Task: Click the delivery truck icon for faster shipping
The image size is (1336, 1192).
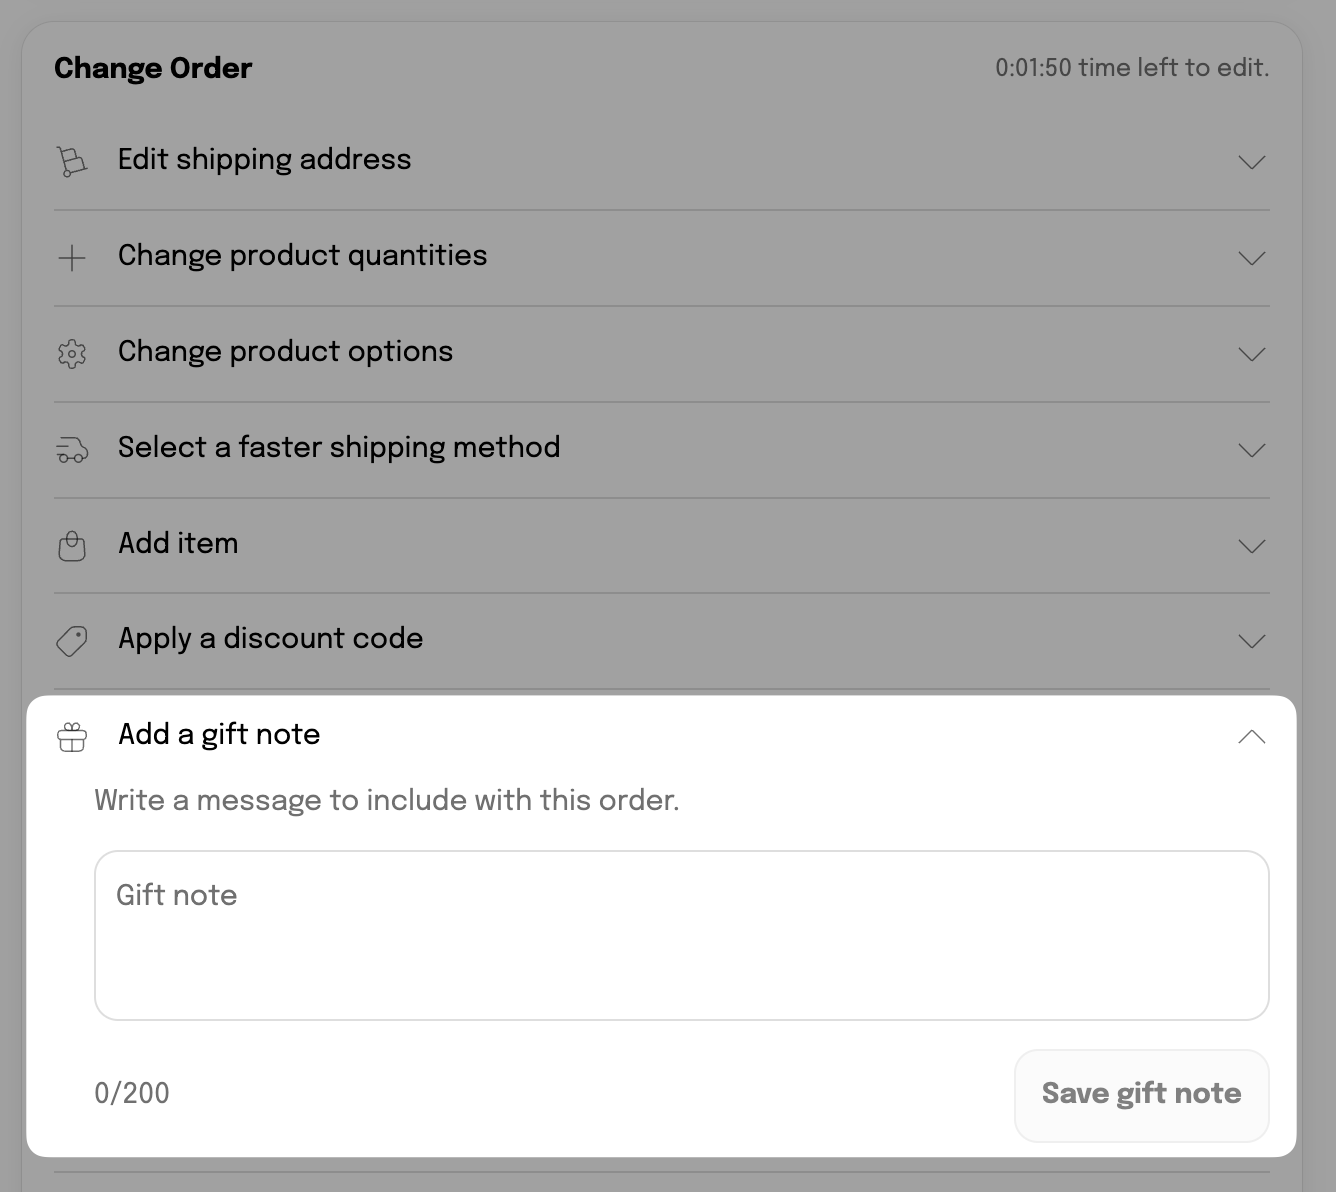Action: coord(72,450)
